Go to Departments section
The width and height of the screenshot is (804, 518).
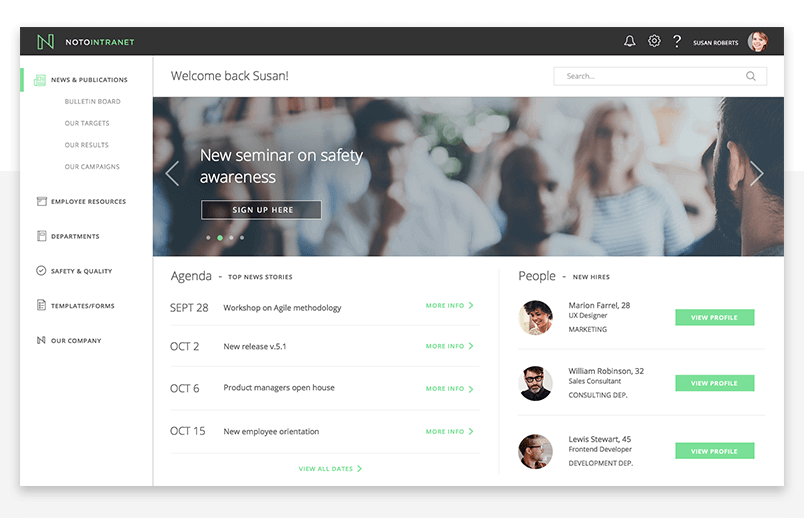point(75,236)
